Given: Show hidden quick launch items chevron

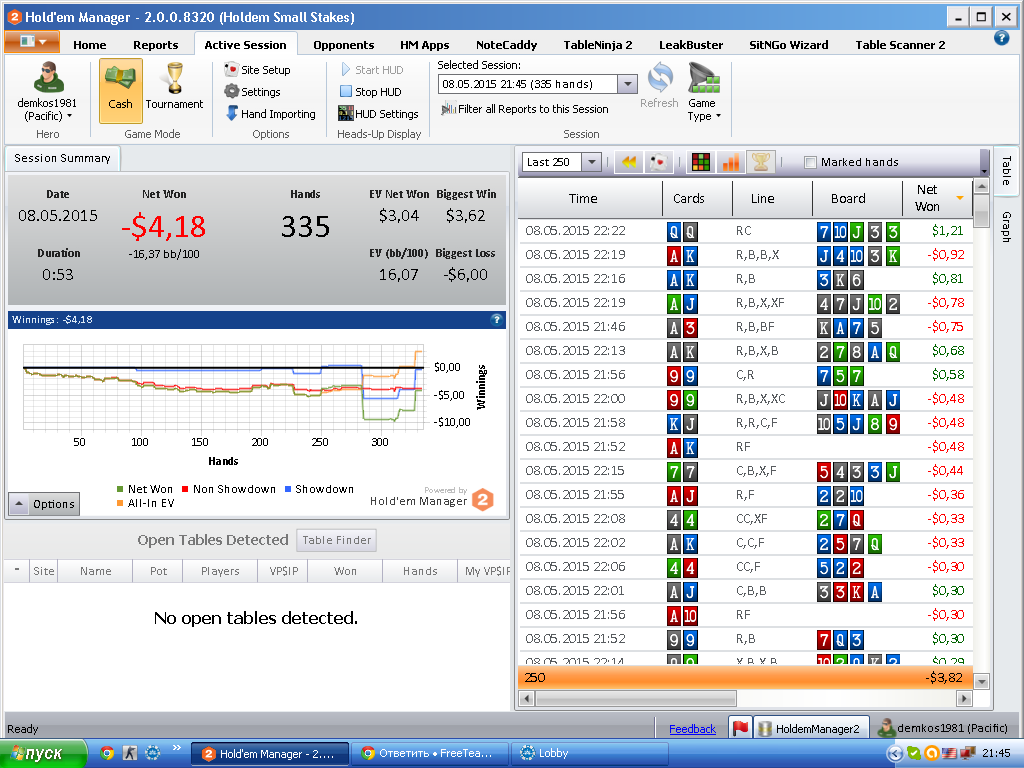Looking at the screenshot, I should coord(176,748).
